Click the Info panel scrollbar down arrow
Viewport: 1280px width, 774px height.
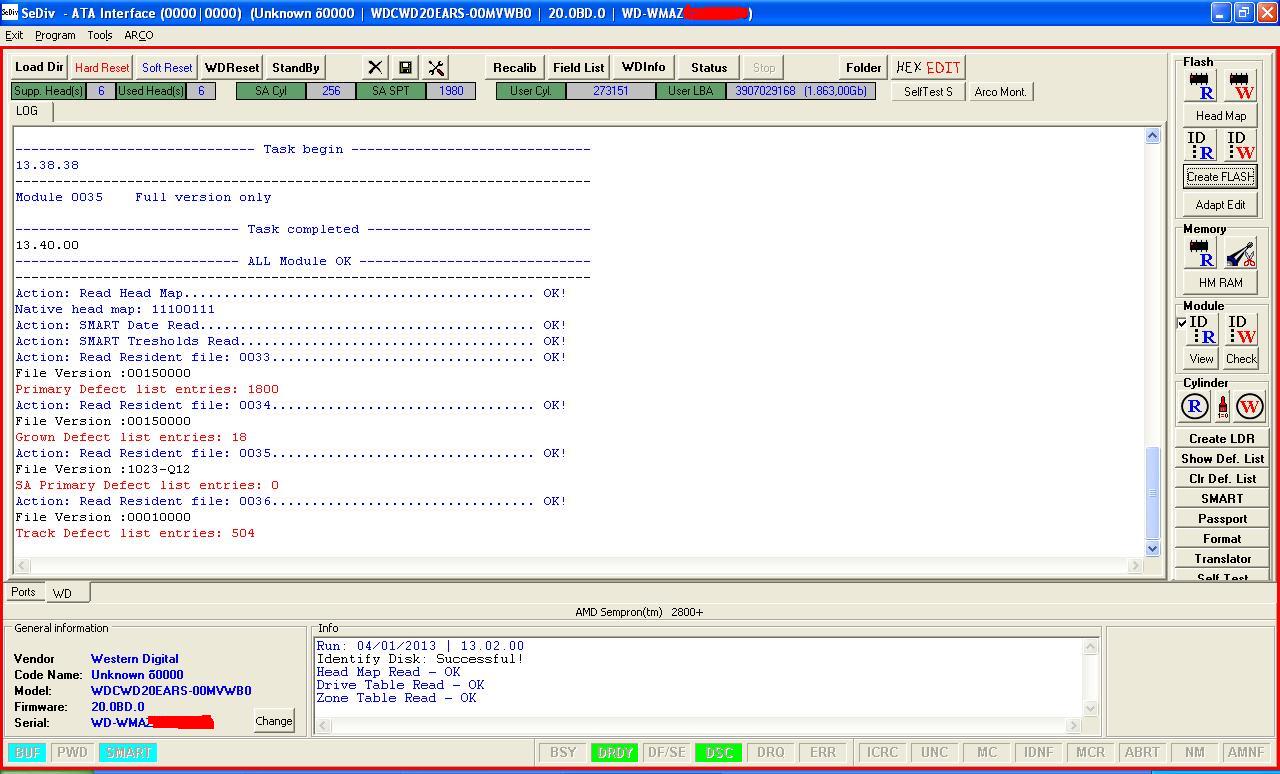[1091, 708]
